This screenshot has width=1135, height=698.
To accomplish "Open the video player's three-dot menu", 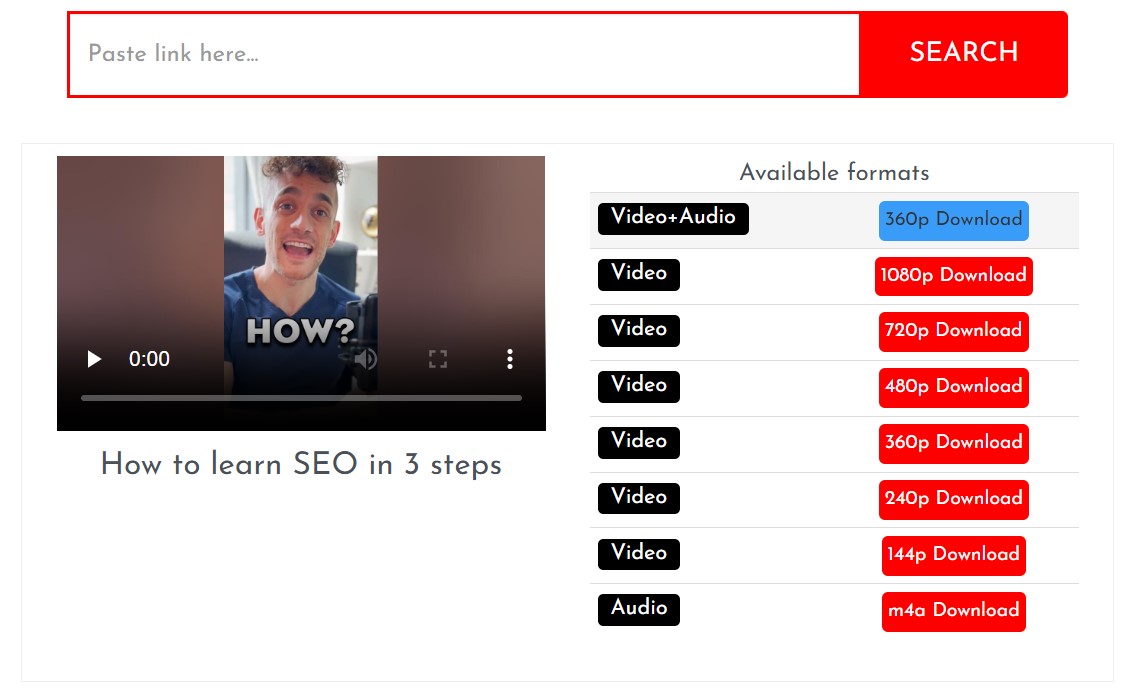I will (x=509, y=358).
